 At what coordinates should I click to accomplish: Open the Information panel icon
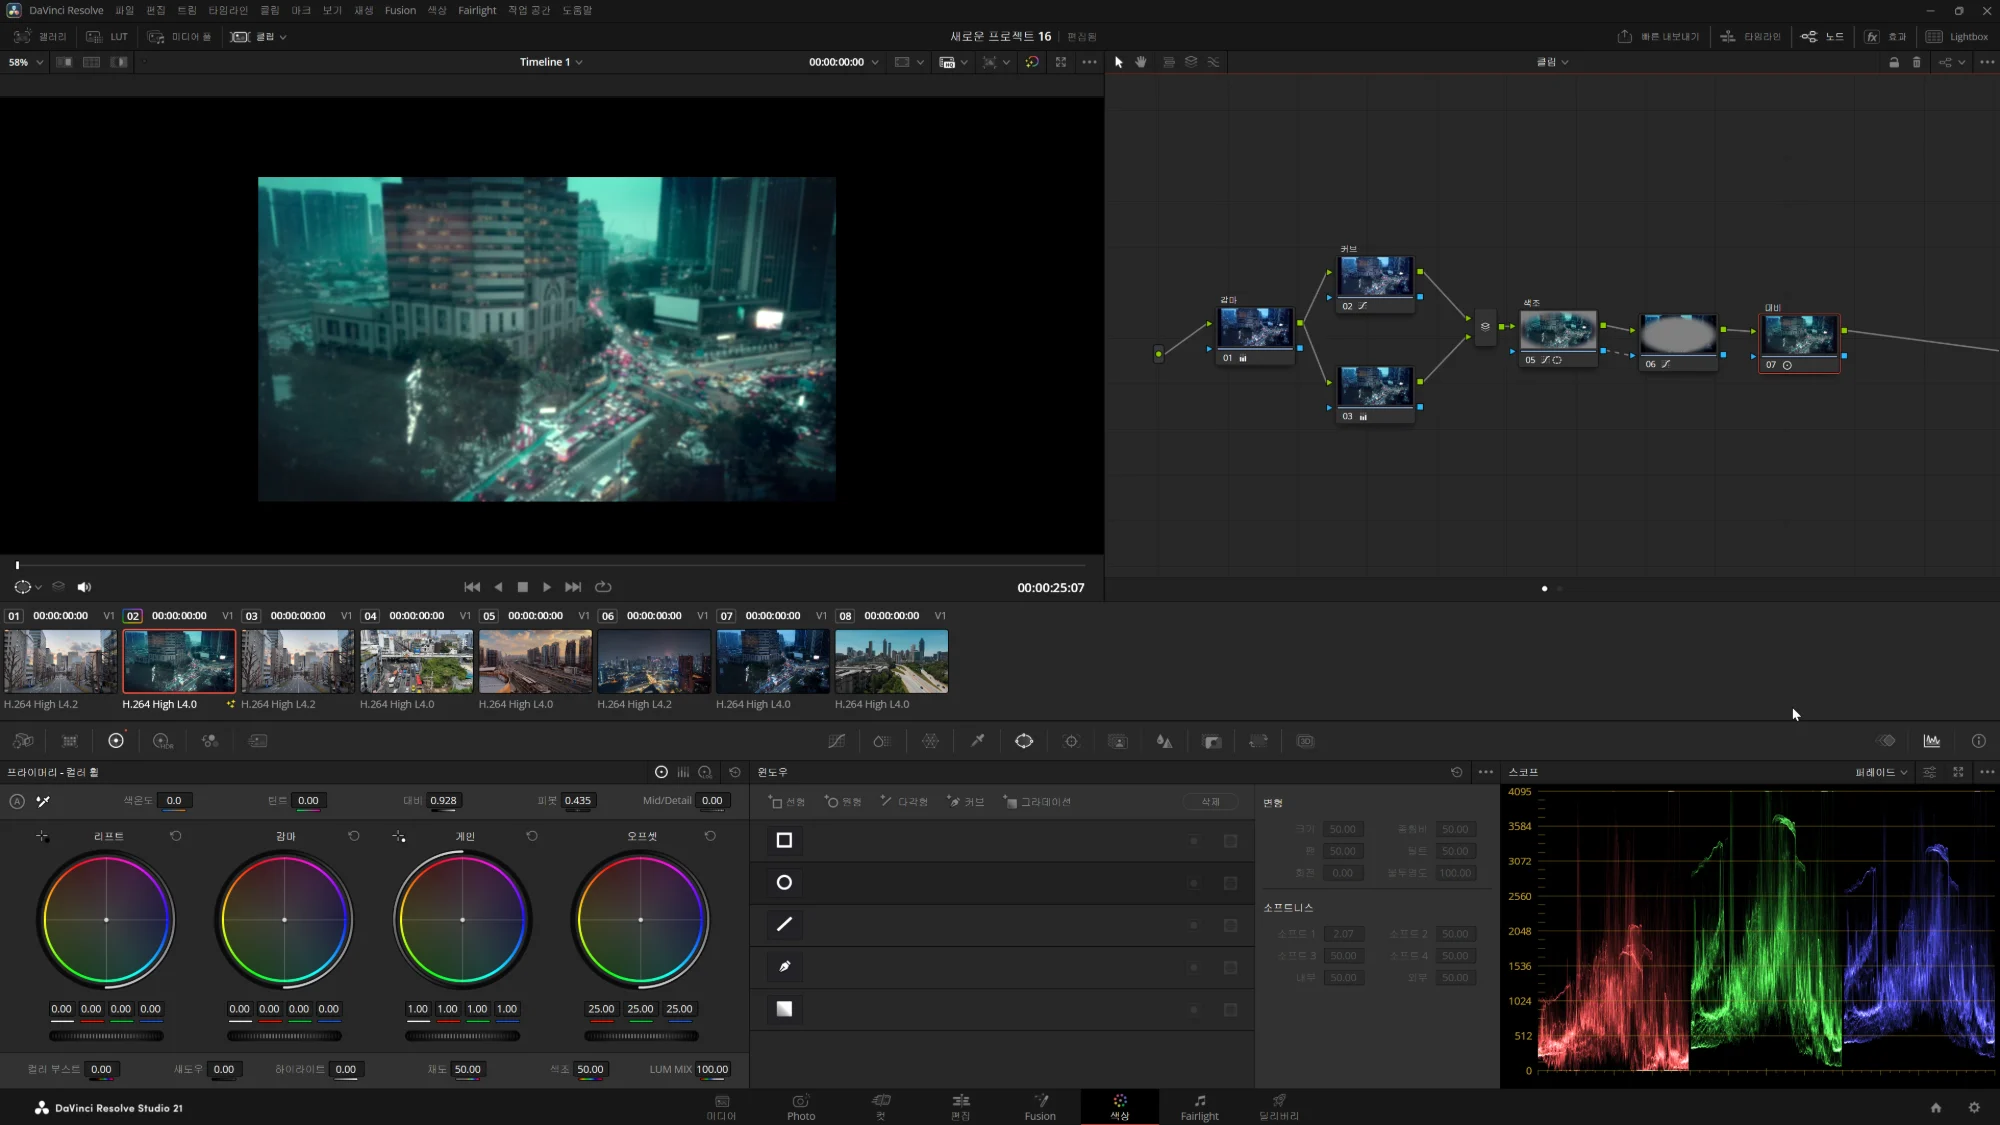click(1978, 741)
